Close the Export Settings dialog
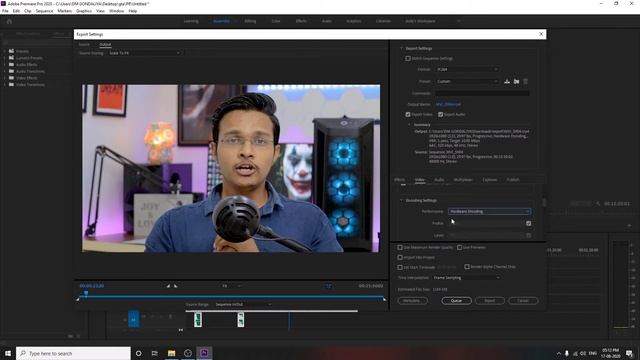 (x=541, y=34)
